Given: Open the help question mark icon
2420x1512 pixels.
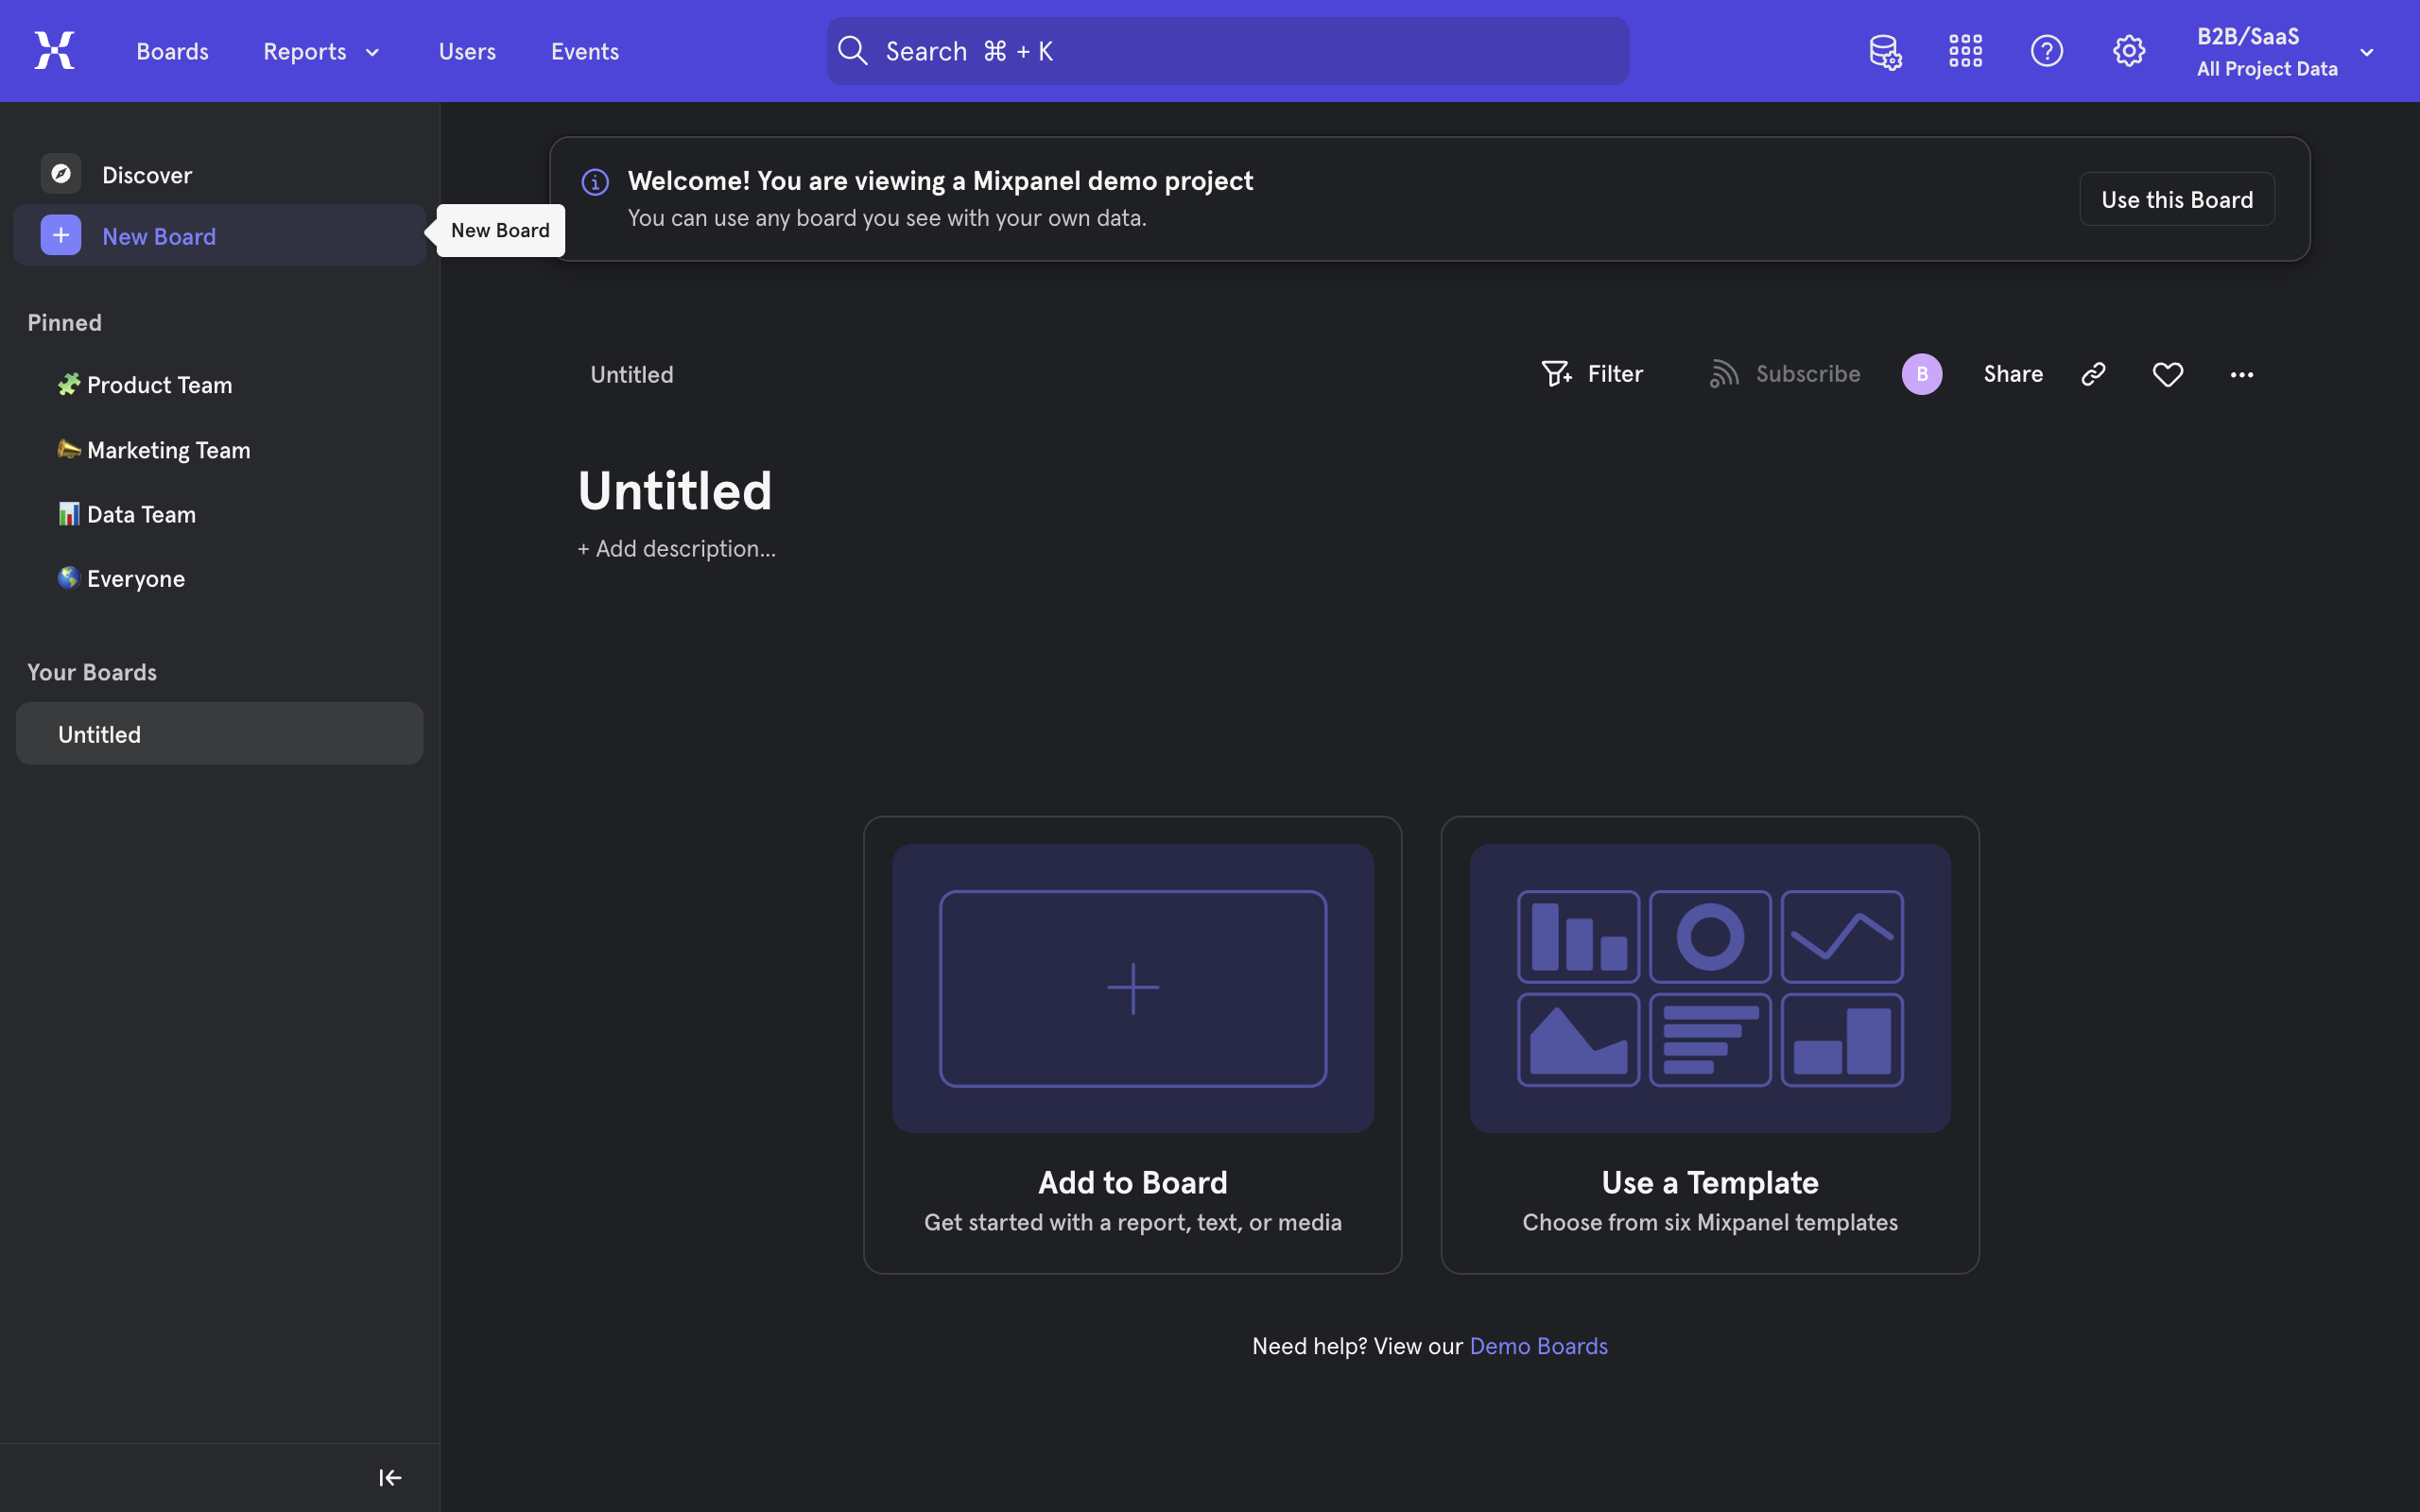Looking at the screenshot, I should (x=2046, y=51).
